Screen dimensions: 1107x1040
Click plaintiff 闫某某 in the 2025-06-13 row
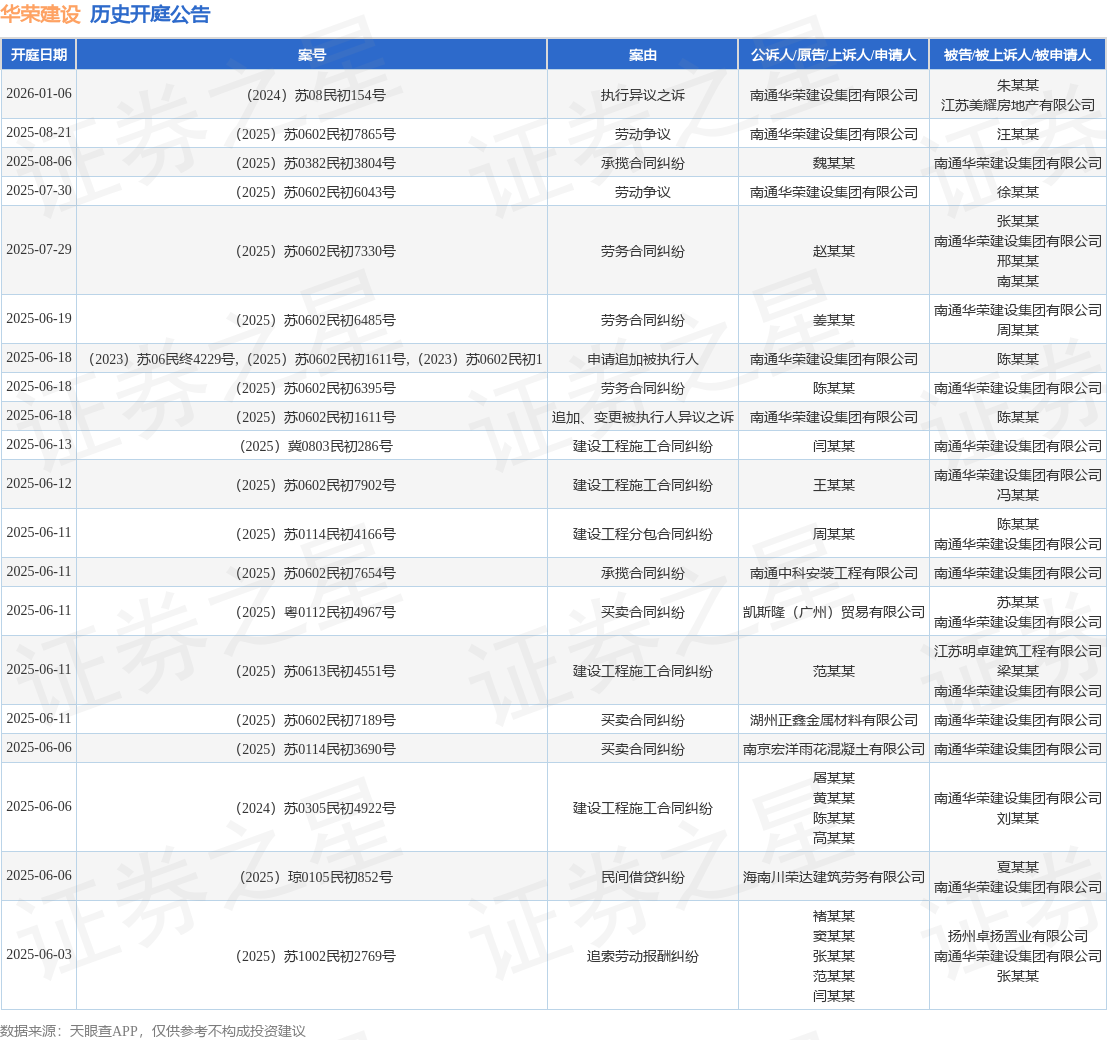[833, 446]
